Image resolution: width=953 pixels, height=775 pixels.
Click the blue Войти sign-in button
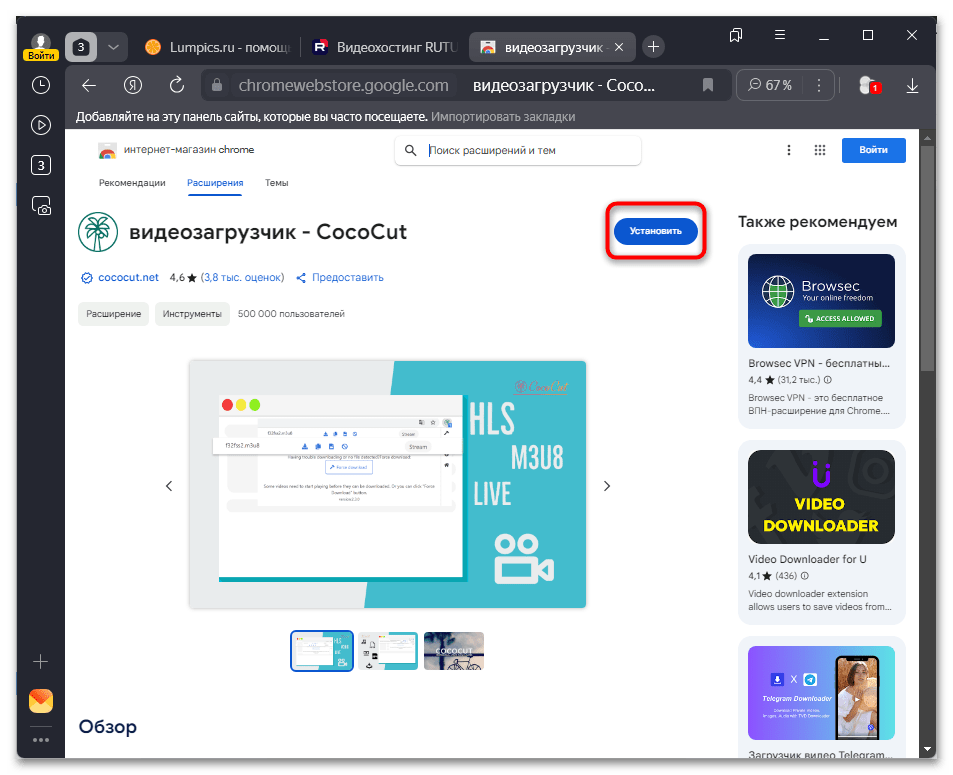pyautogui.click(x=873, y=150)
